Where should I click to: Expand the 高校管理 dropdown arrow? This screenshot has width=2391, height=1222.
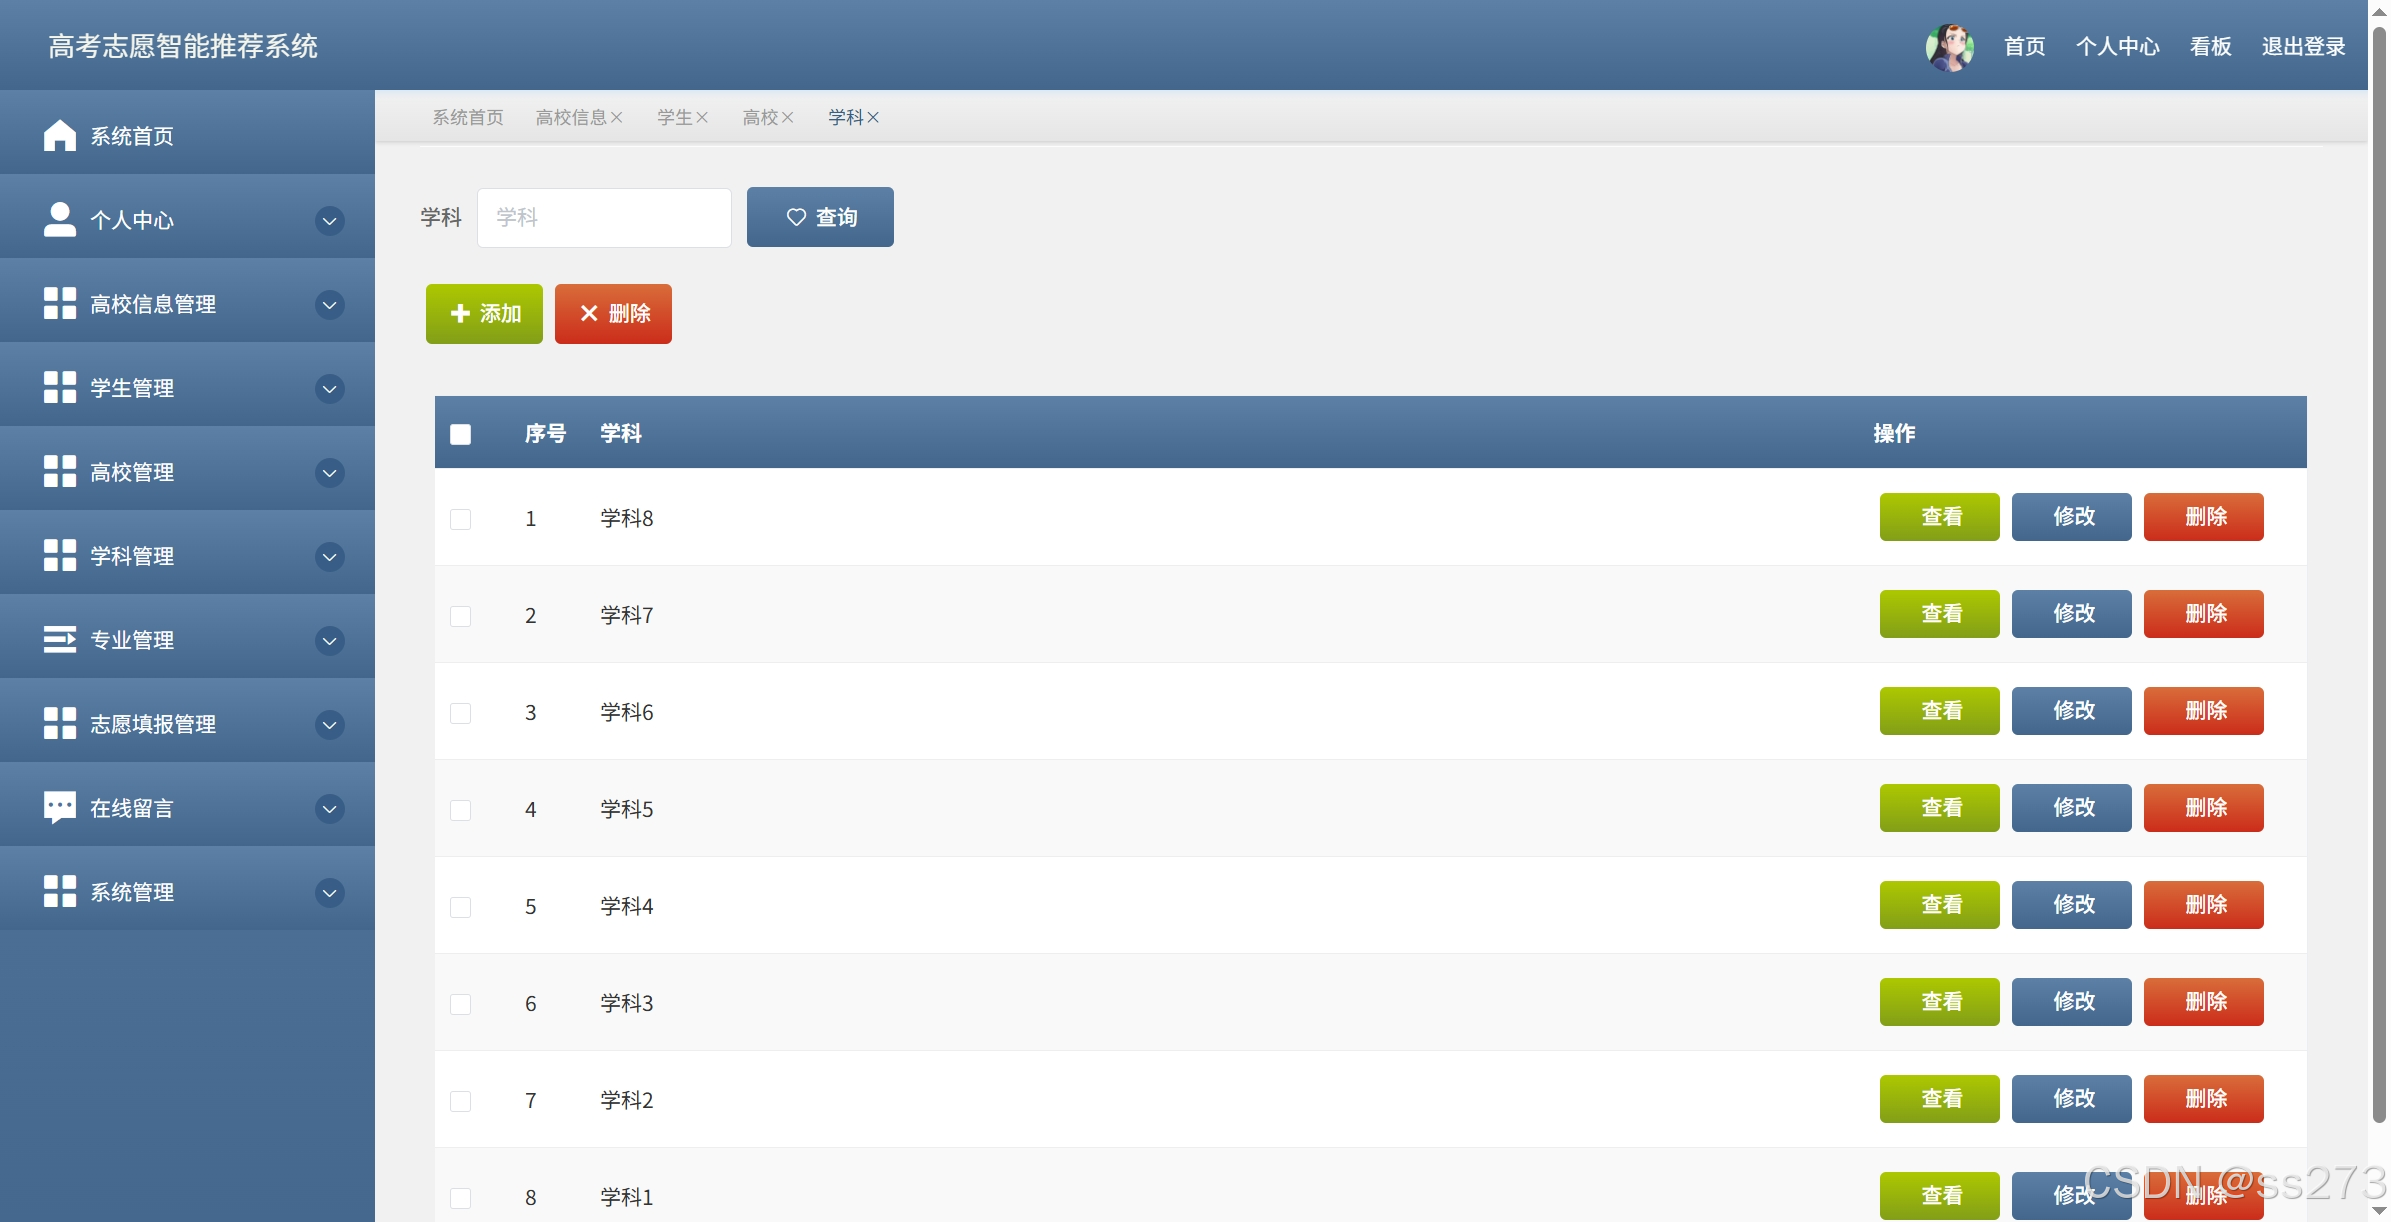329,472
